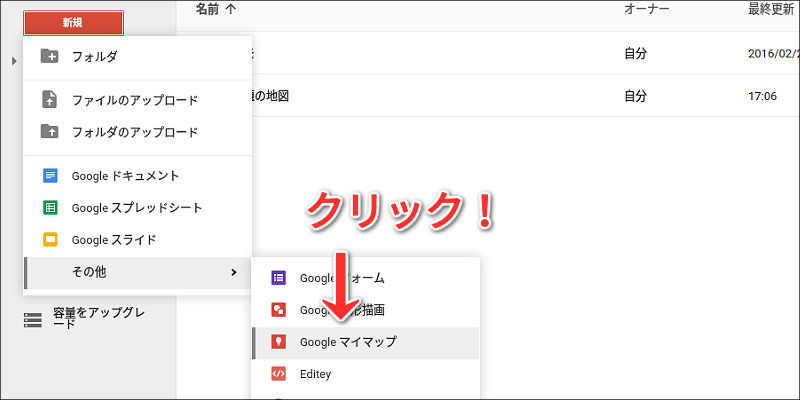Click the blue Google Docs icon
Viewport: 800px width, 400px height.
point(50,176)
